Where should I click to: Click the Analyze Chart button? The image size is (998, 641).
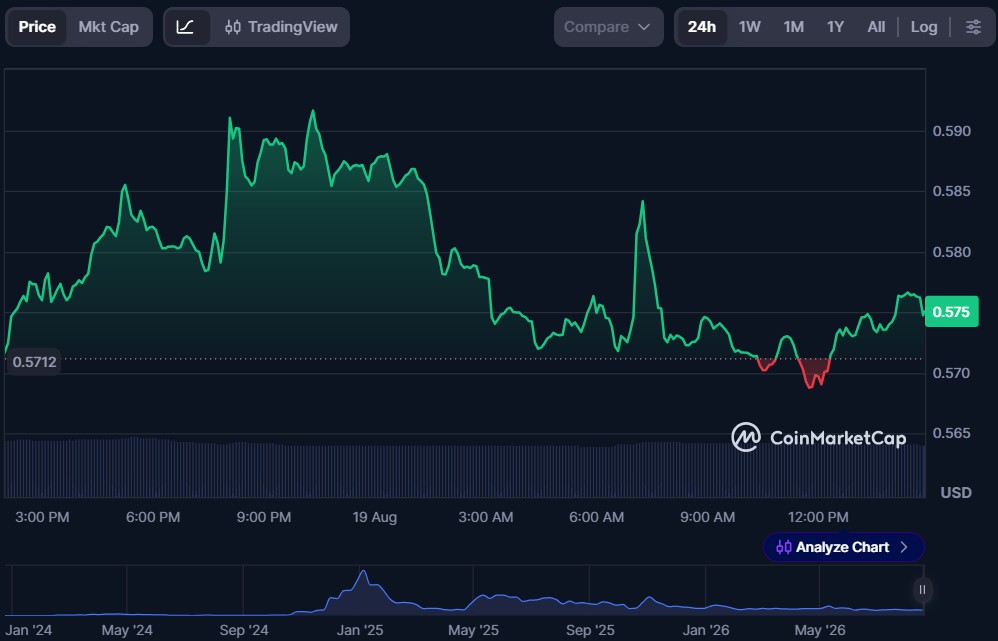click(x=843, y=547)
